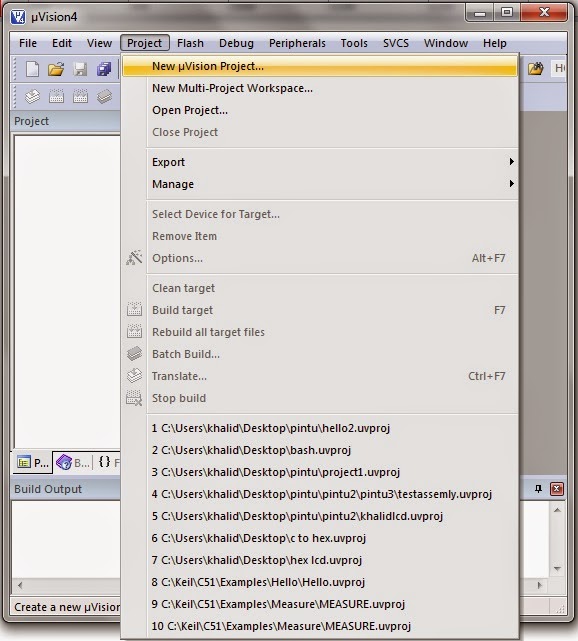Open recent project project1.uvproj
The height and width of the screenshot is (641, 578).
point(320,472)
